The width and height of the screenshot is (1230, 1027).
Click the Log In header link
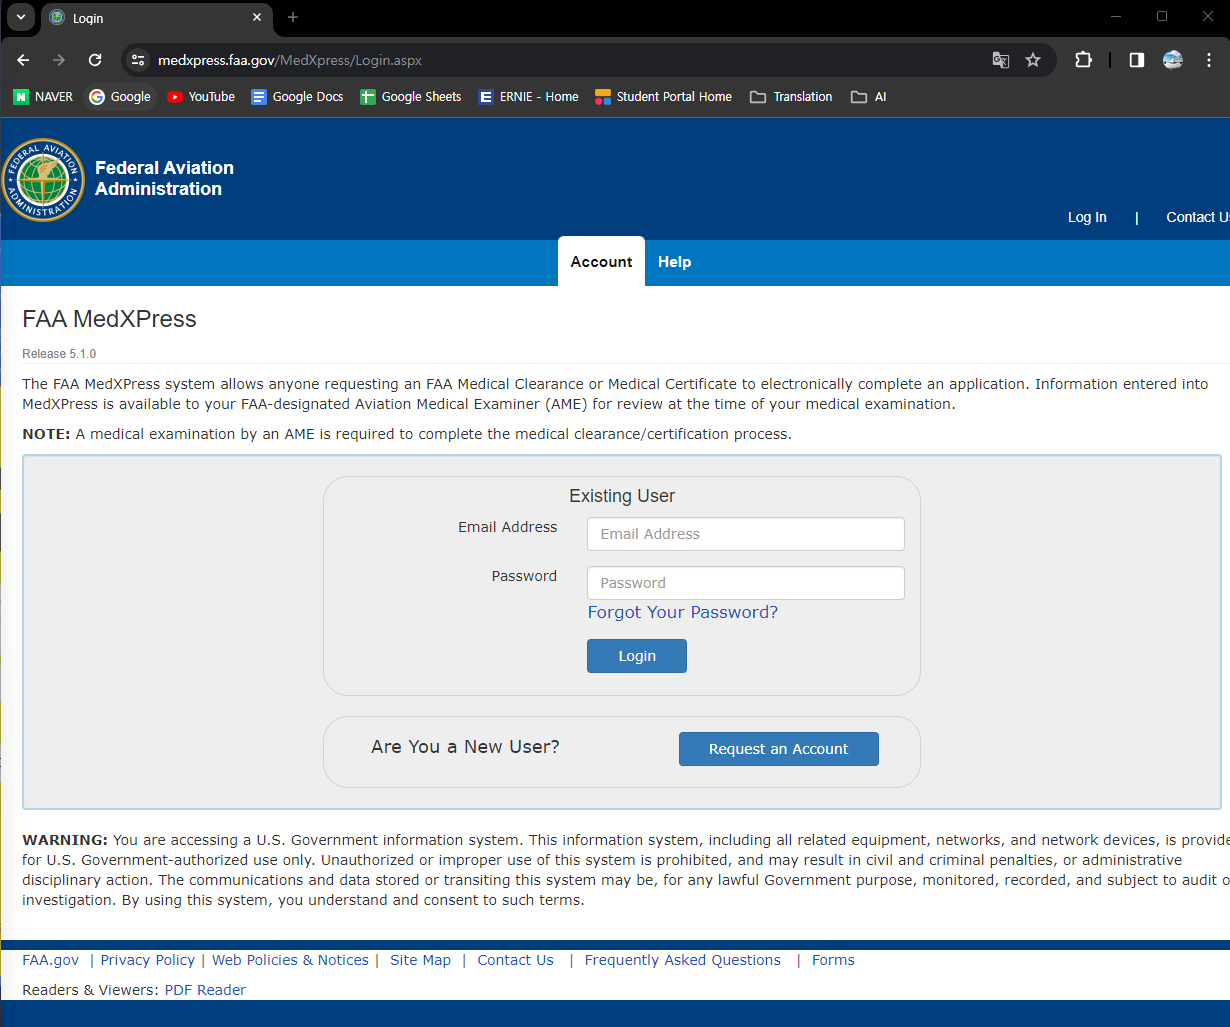click(x=1087, y=217)
